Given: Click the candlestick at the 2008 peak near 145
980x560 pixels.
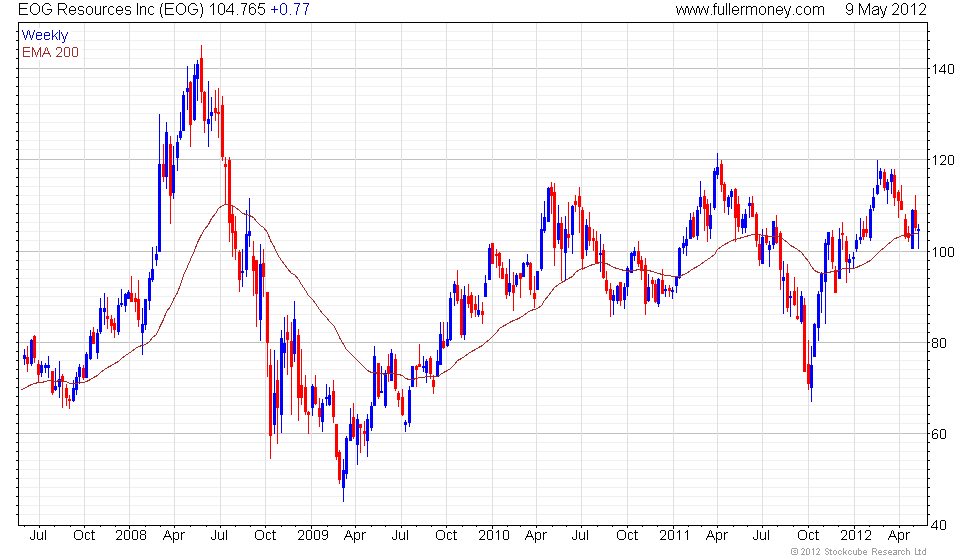Looking at the screenshot, I should [201, 75].
